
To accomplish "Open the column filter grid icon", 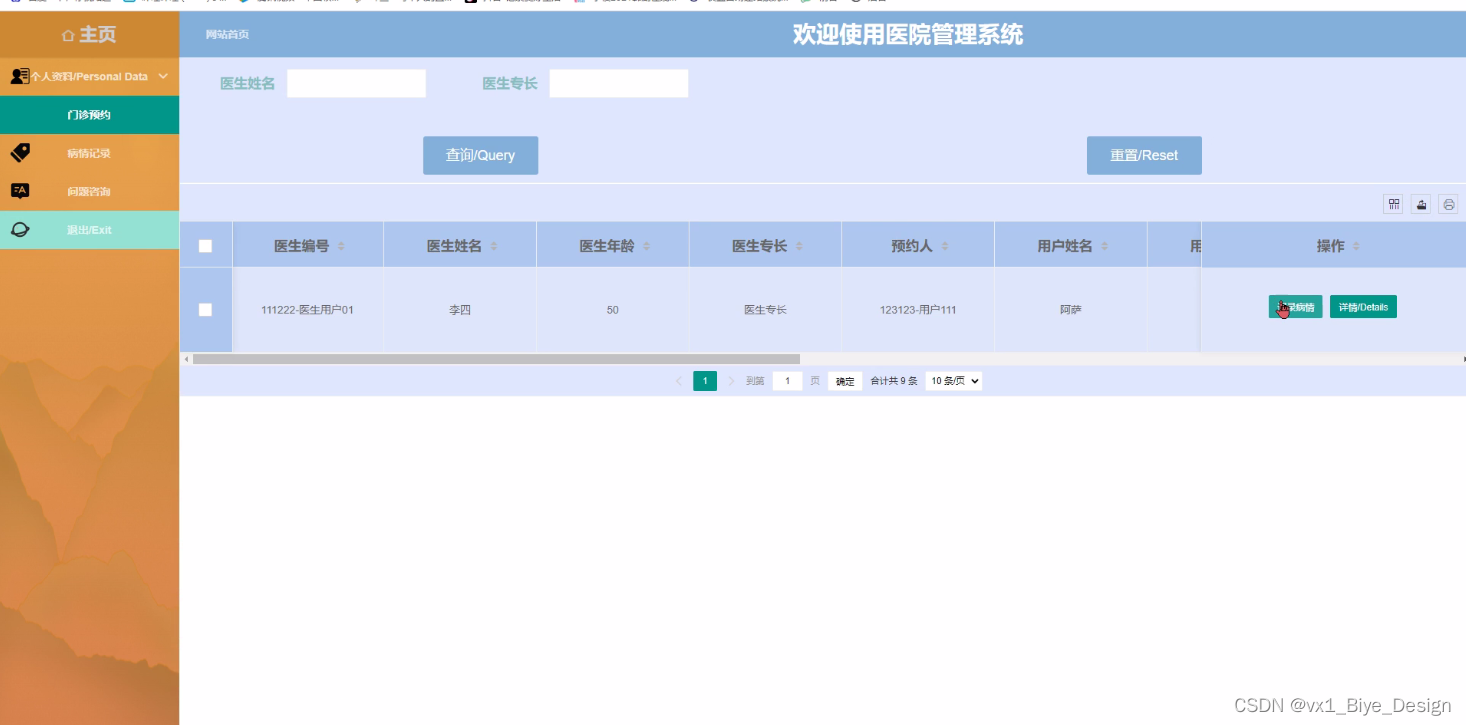I will point(1393,204).
